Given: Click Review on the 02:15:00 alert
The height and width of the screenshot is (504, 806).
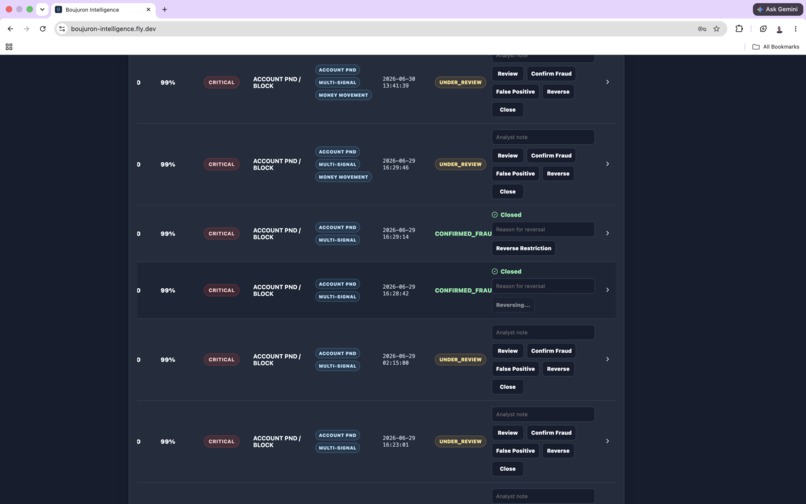Looking at the screenshot, I should (507, 351).
